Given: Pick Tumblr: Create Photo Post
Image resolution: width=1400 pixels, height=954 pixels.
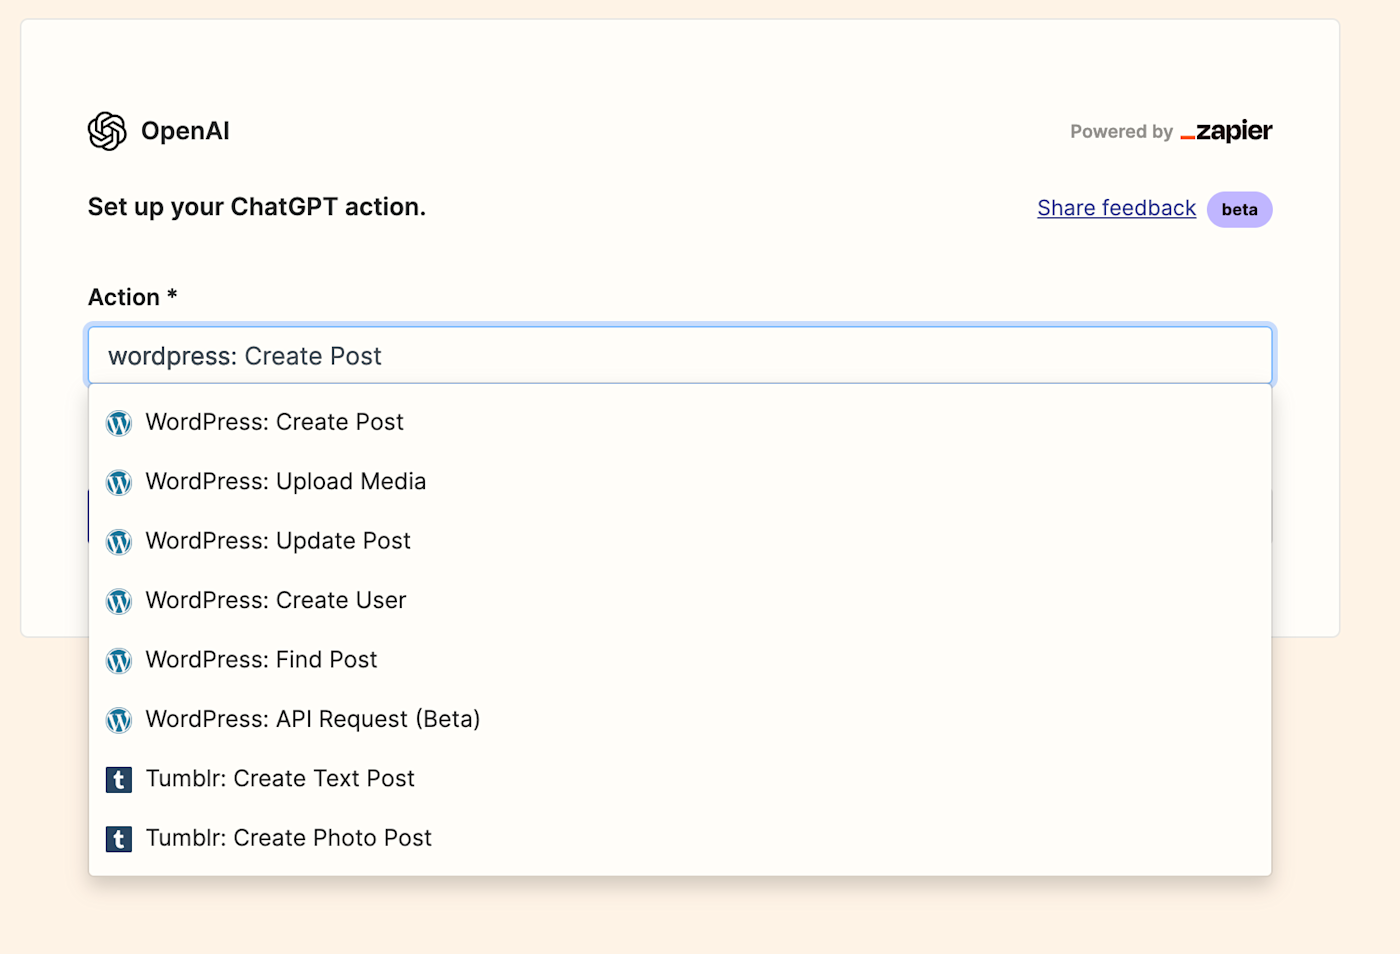Looking at the screenshot, I should (289, 838).
